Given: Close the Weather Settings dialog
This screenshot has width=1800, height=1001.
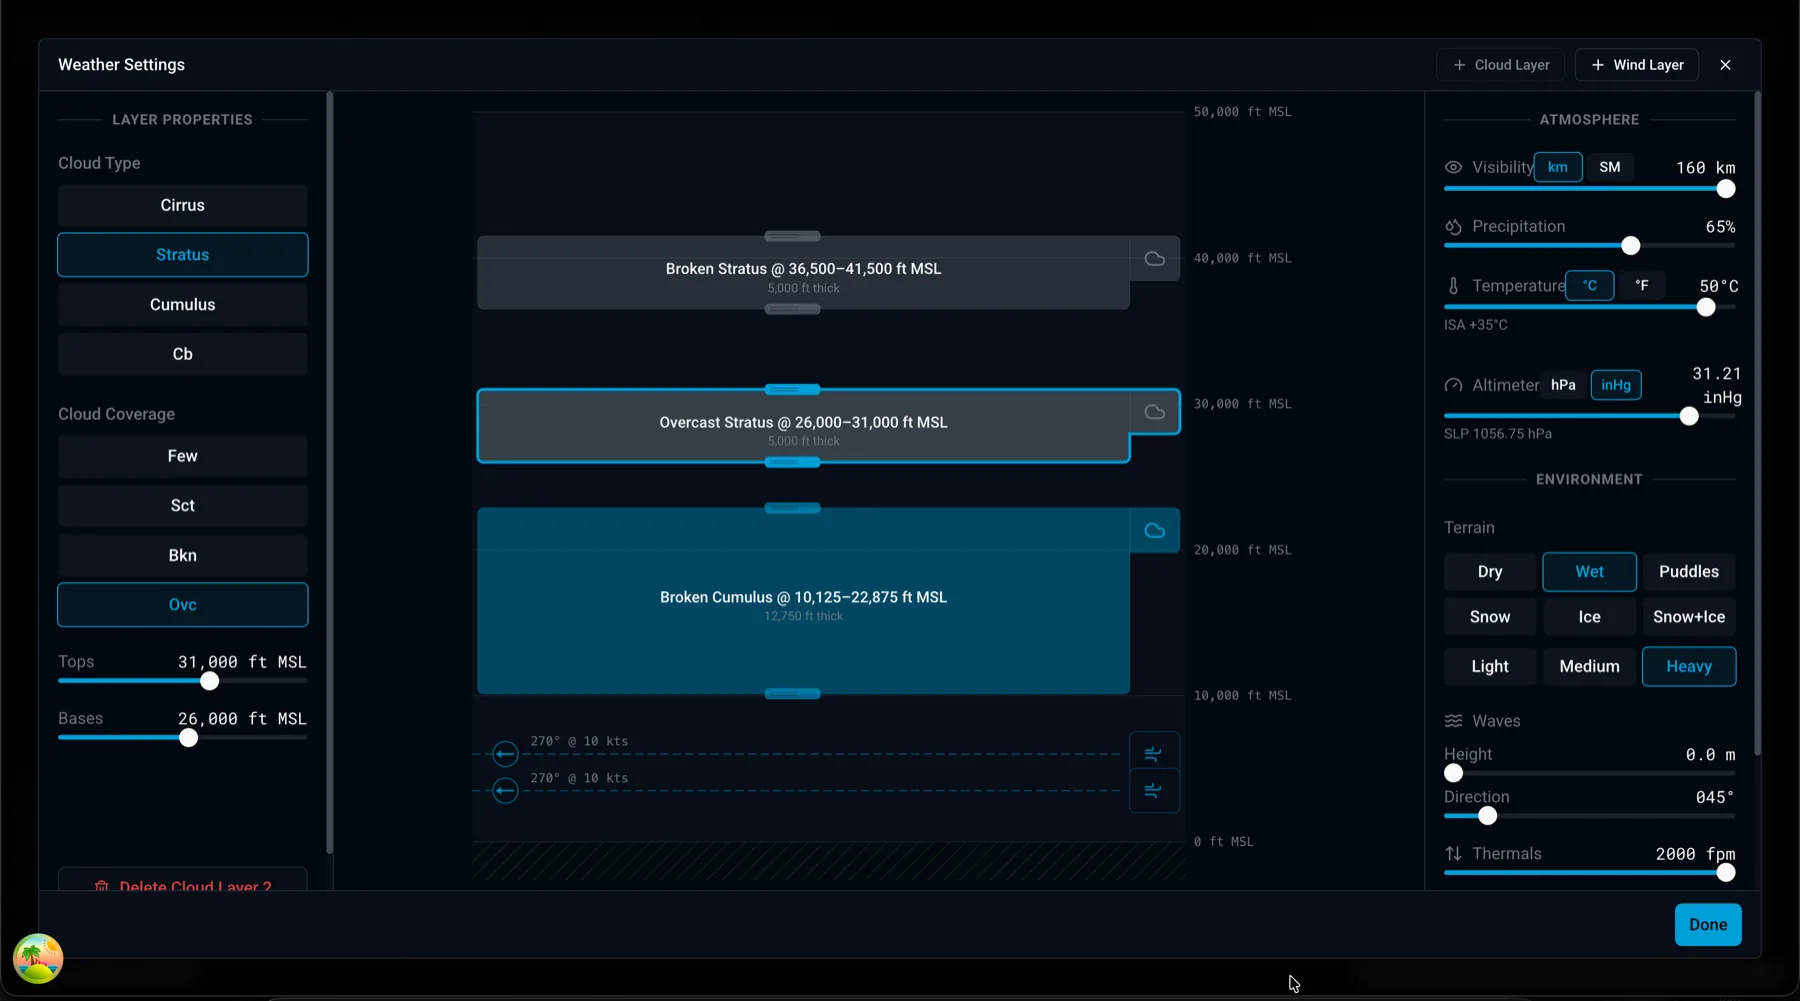Looking at the screenshot, I should pos(1725,65).
